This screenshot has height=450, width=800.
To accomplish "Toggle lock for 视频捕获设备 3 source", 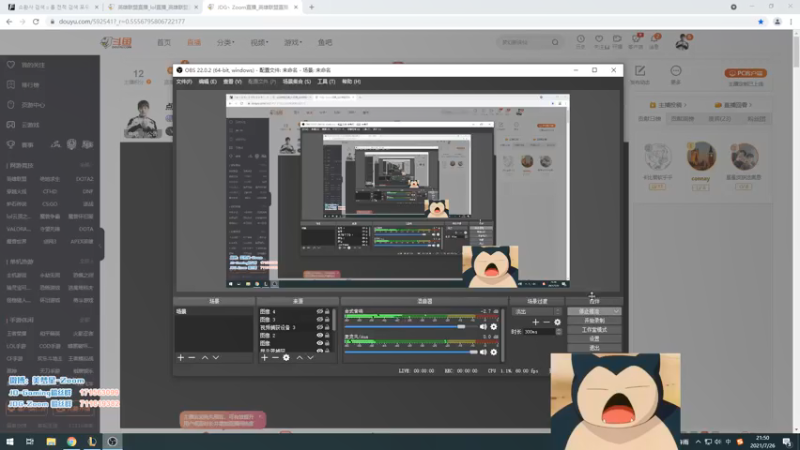I will click(328, 328).
